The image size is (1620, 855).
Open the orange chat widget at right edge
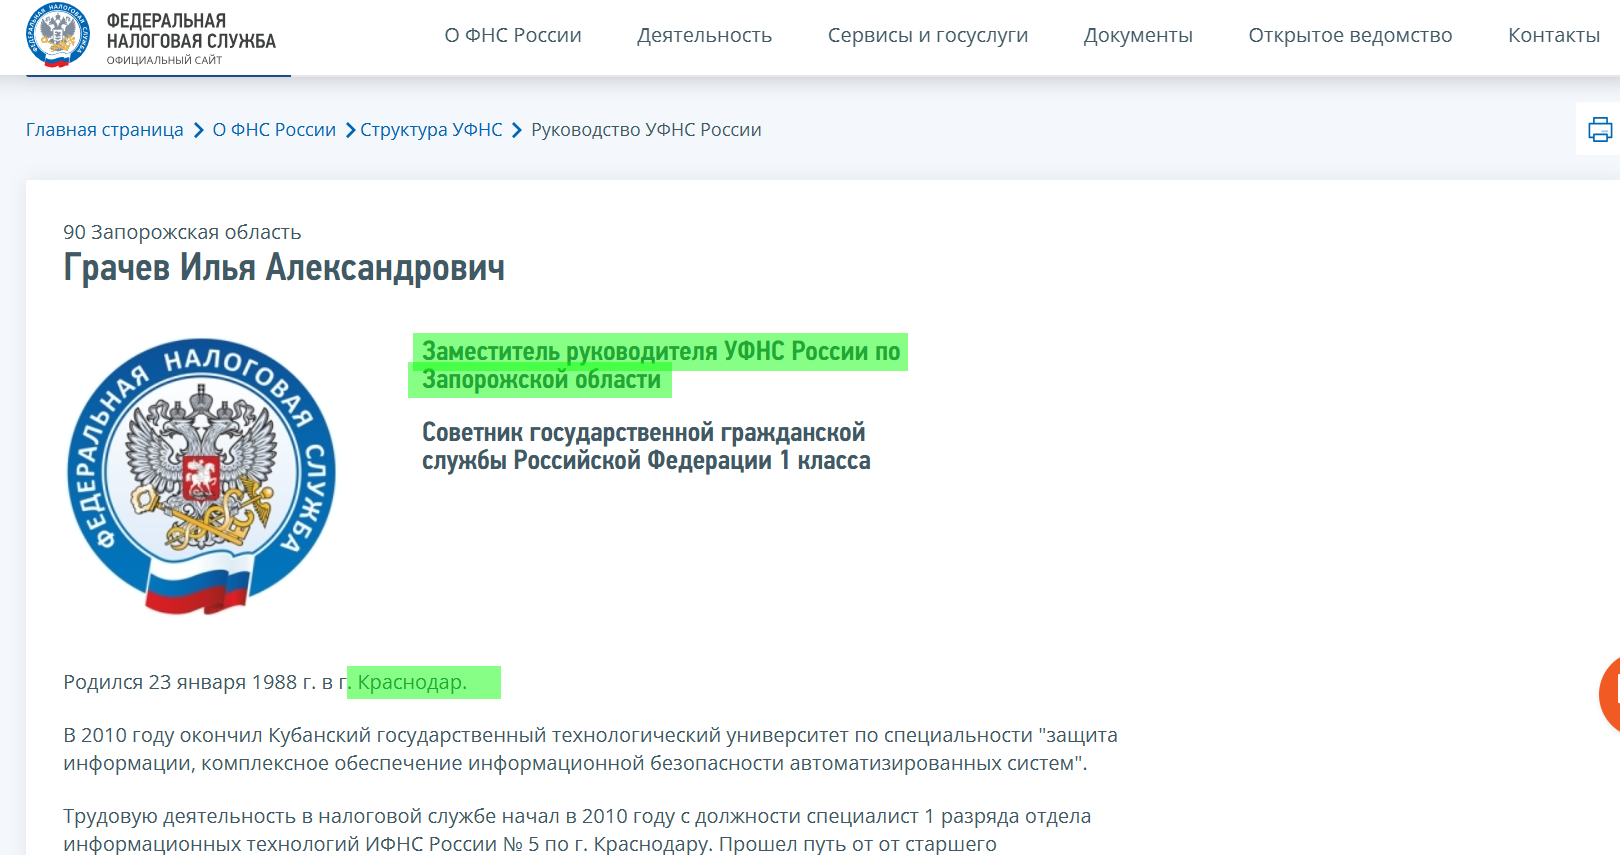tap(1610, 694)
